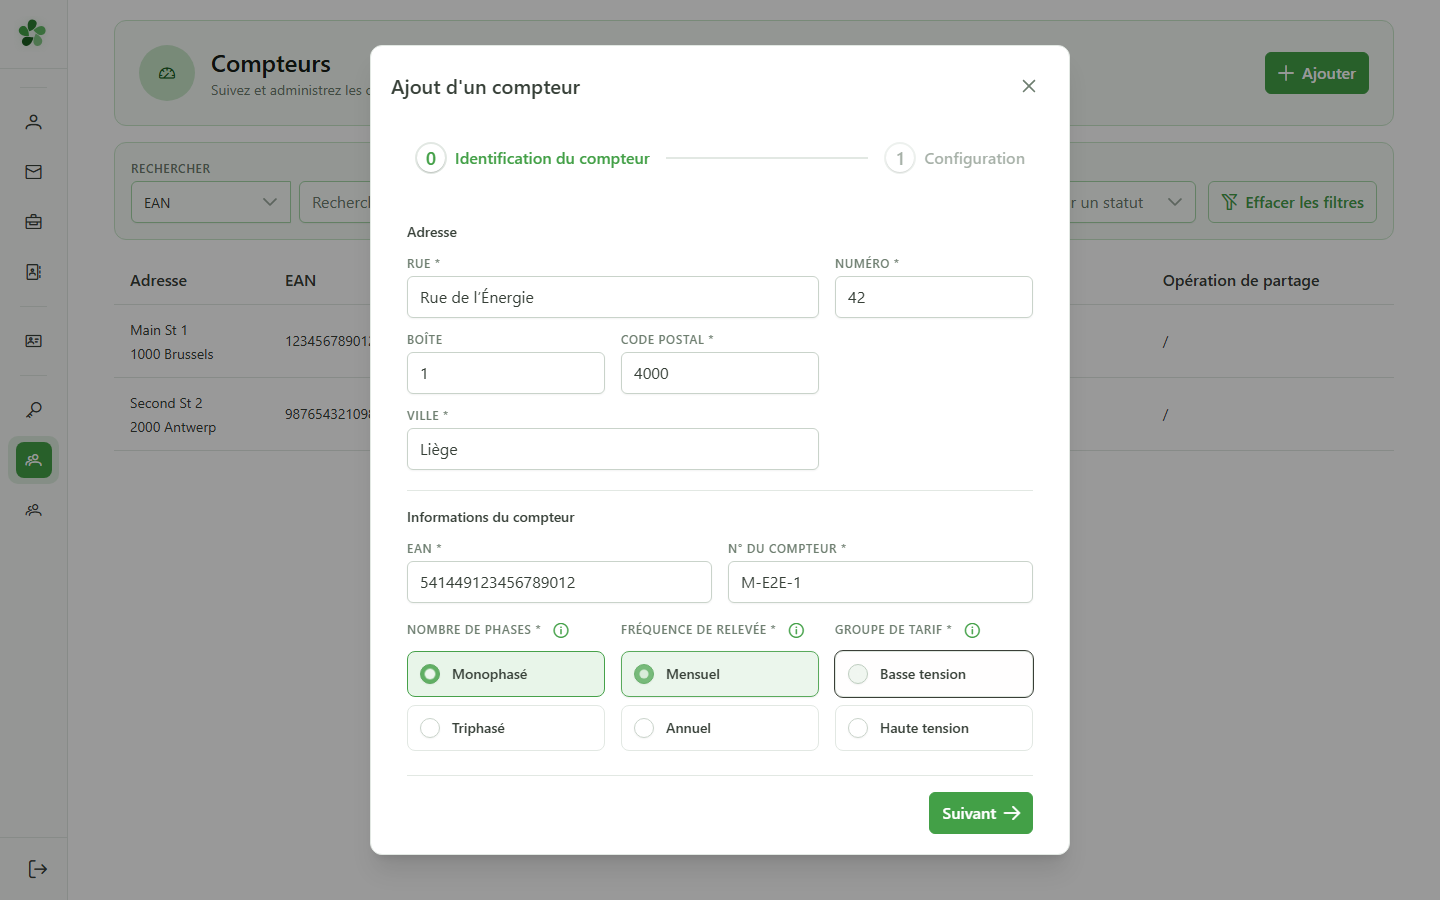Select Haute tension tariff group
The image size is (1440, 900).
(x=934, y=728)
